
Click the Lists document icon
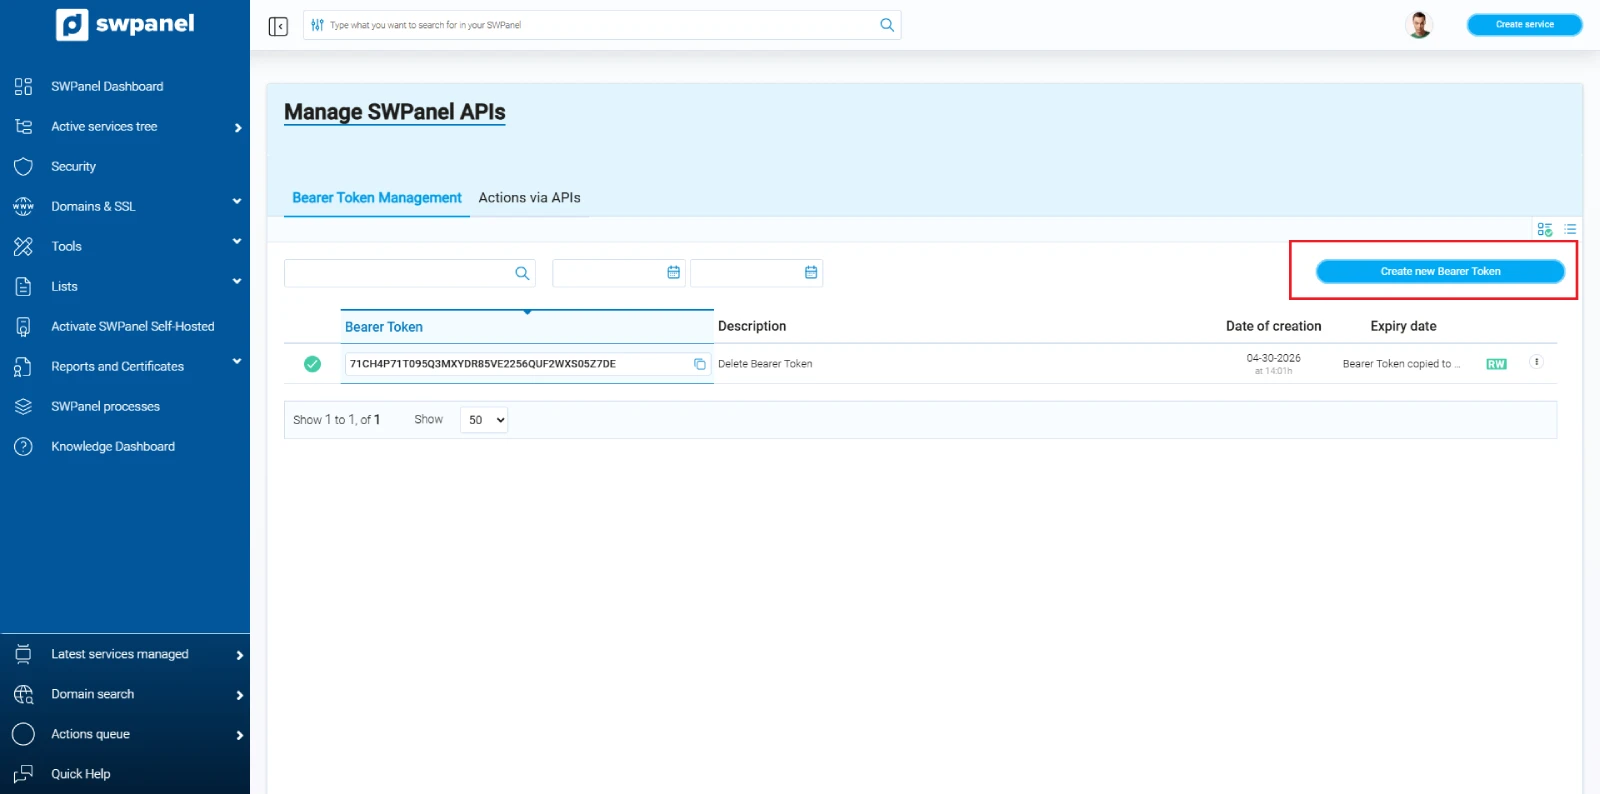click(x=23, y=287)
